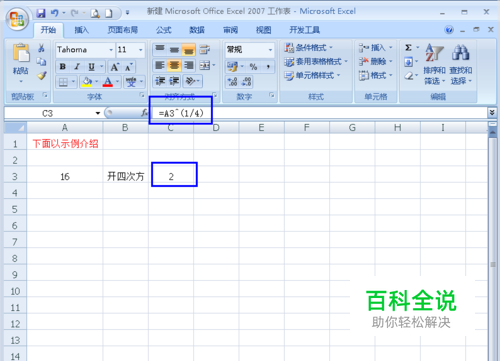Open the Tahoma font name dropdown

(111, 50)
